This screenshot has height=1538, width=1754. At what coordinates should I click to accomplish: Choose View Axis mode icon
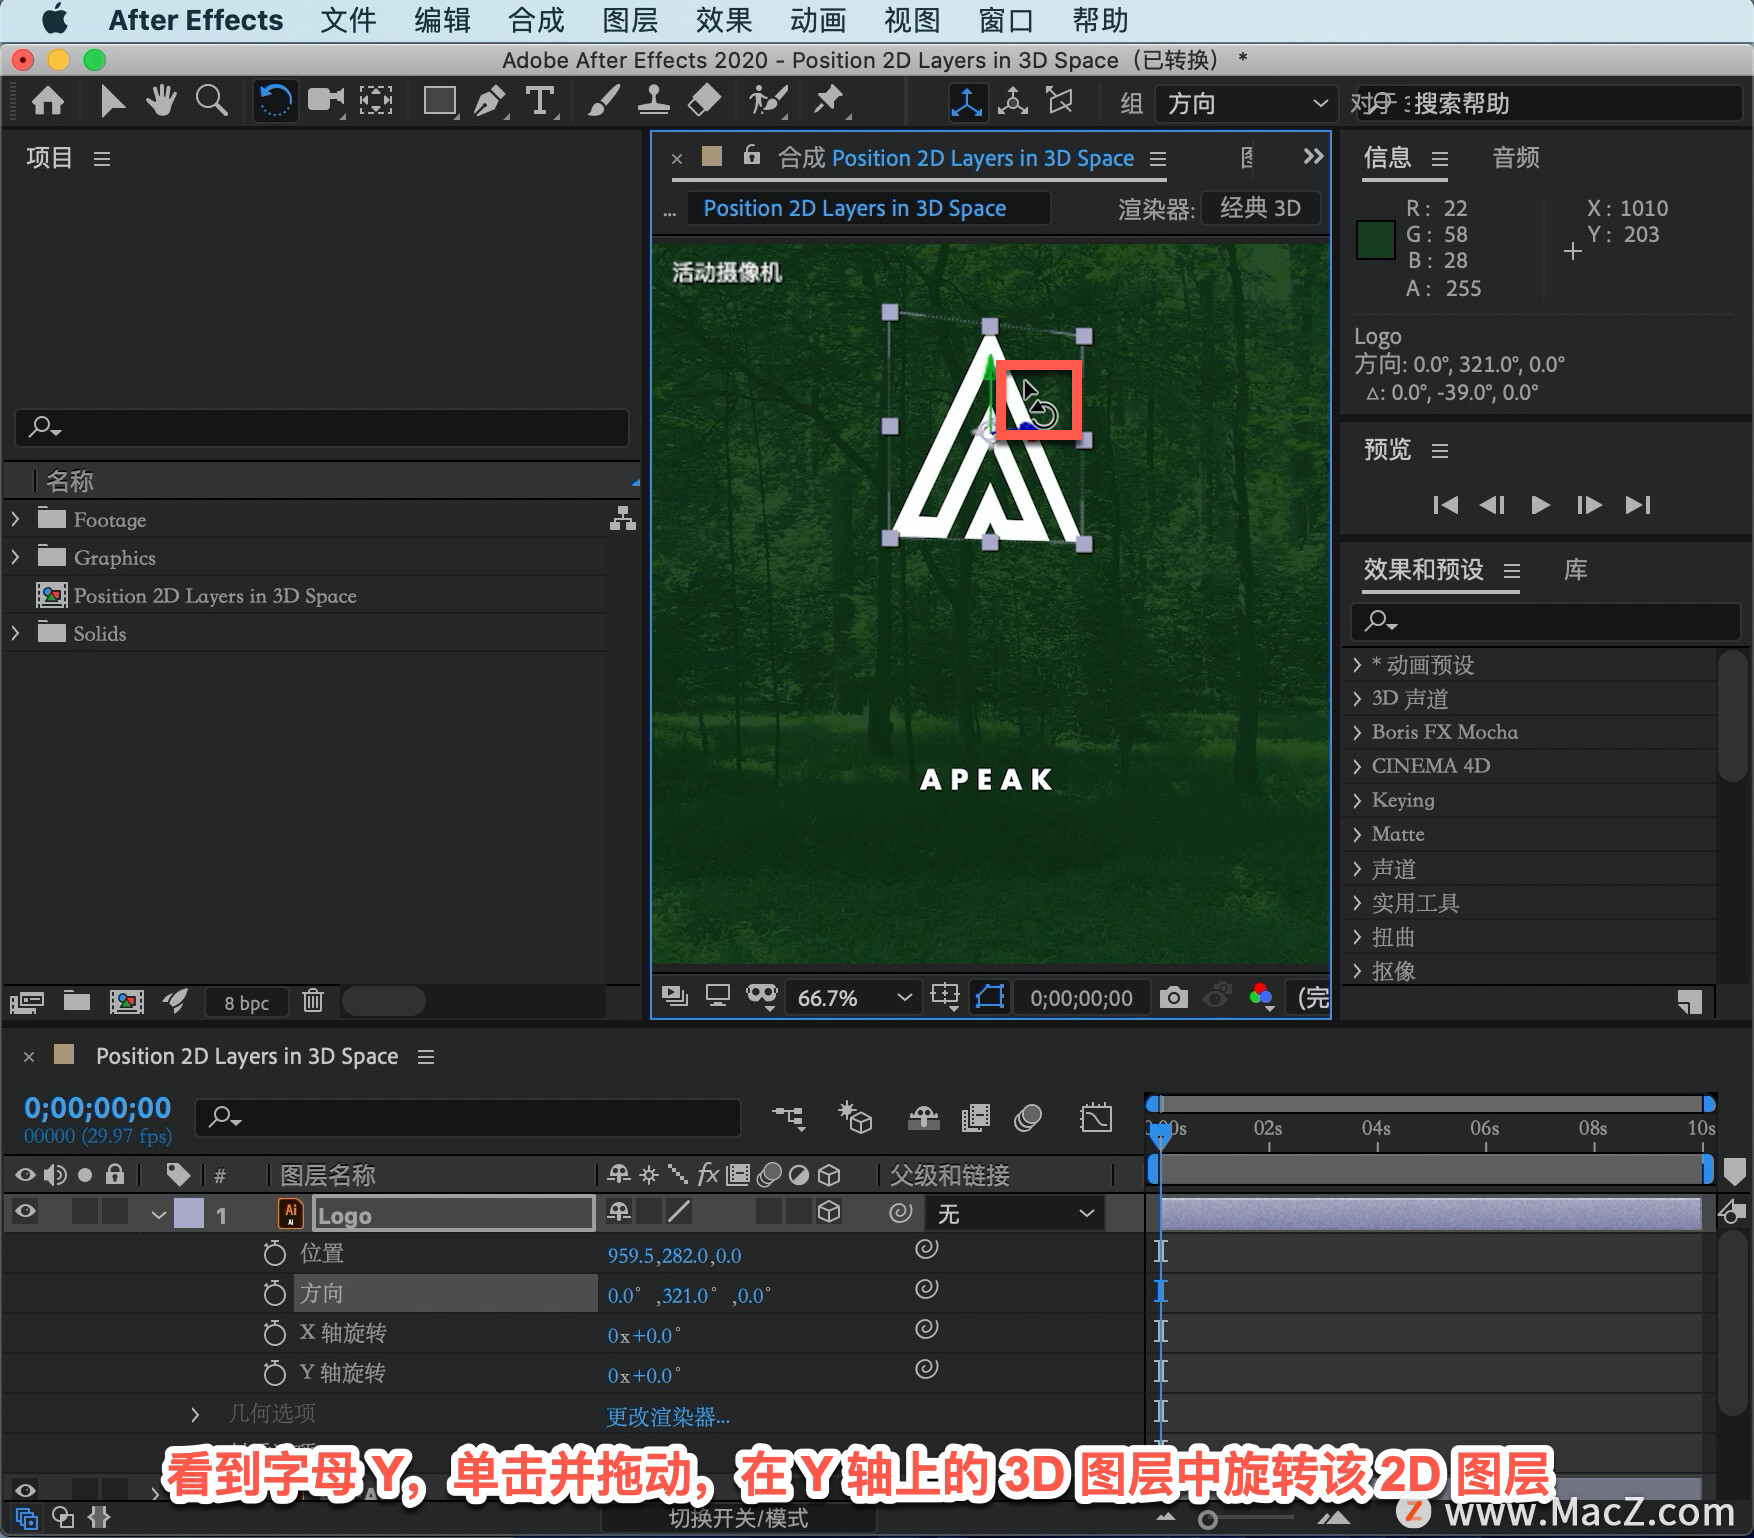[1060, 101]
